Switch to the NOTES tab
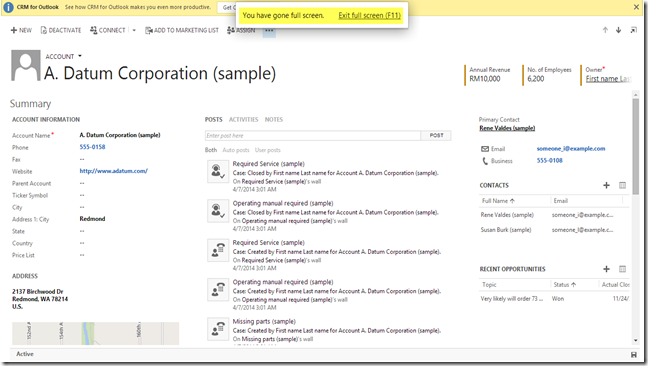This screenshot has width=648, height=366. pos(274,119)
